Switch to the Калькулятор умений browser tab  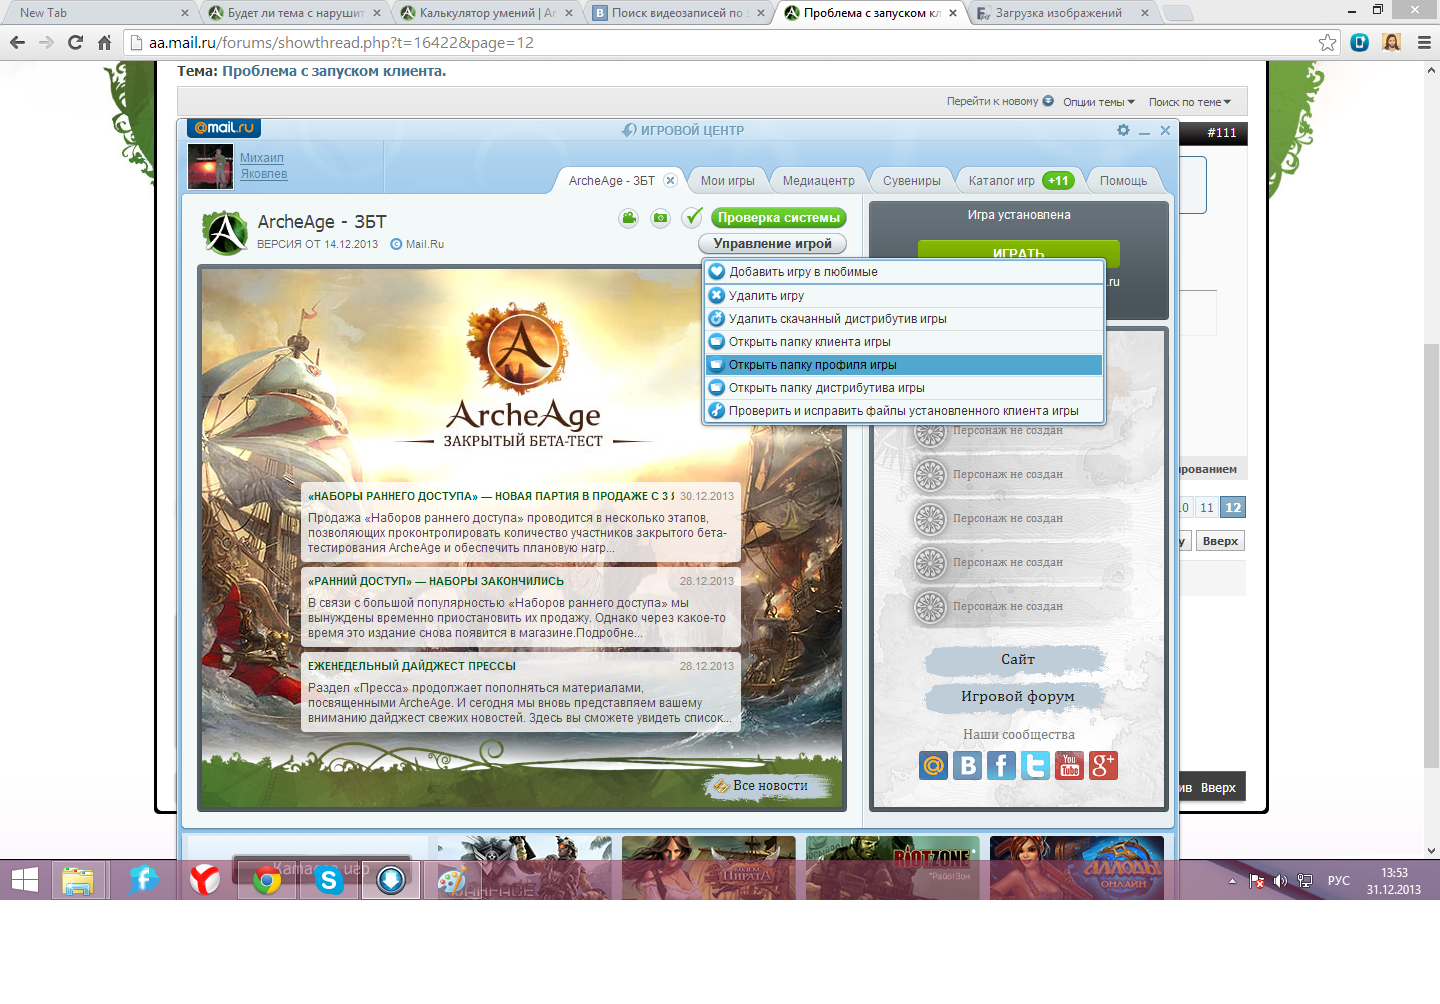486,13
